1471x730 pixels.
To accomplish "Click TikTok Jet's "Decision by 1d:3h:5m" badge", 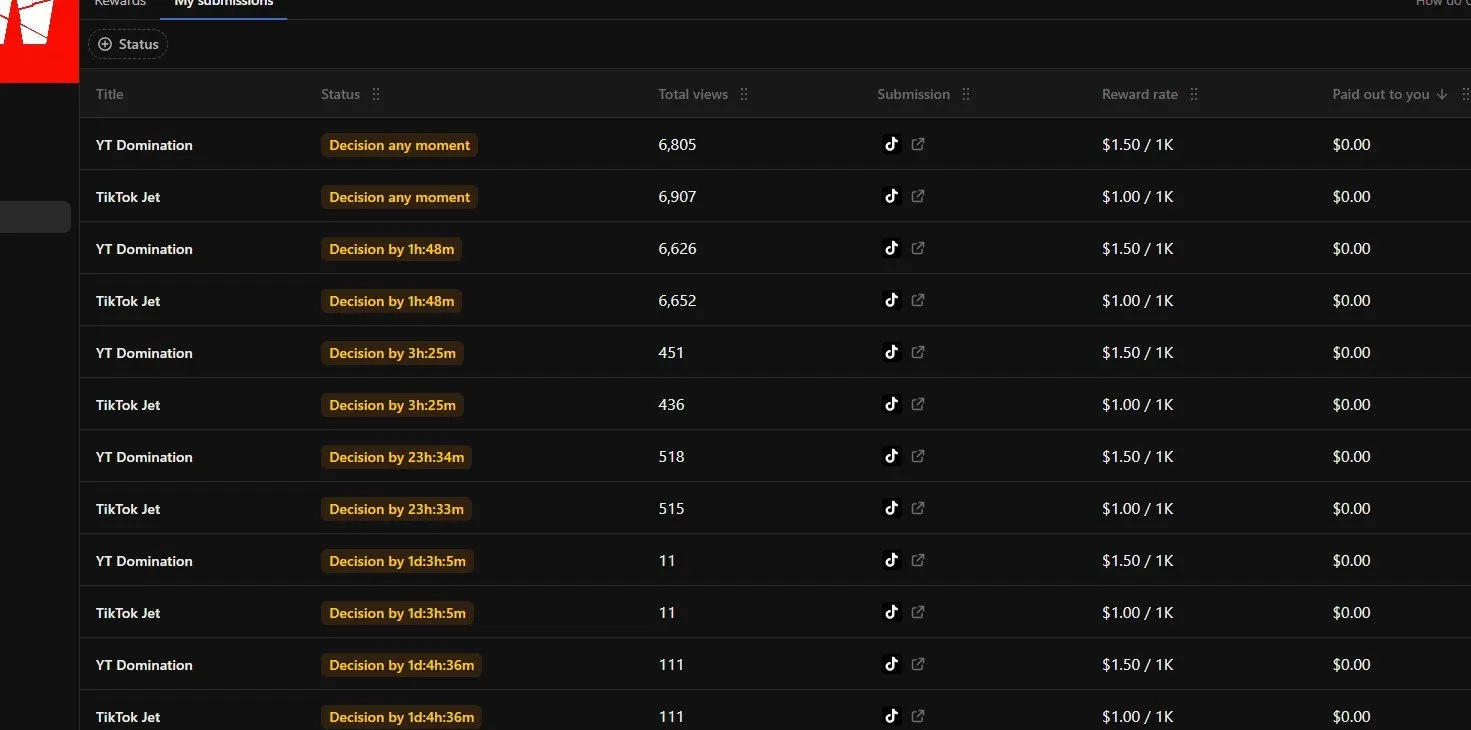I will click(x=397, y=613).
